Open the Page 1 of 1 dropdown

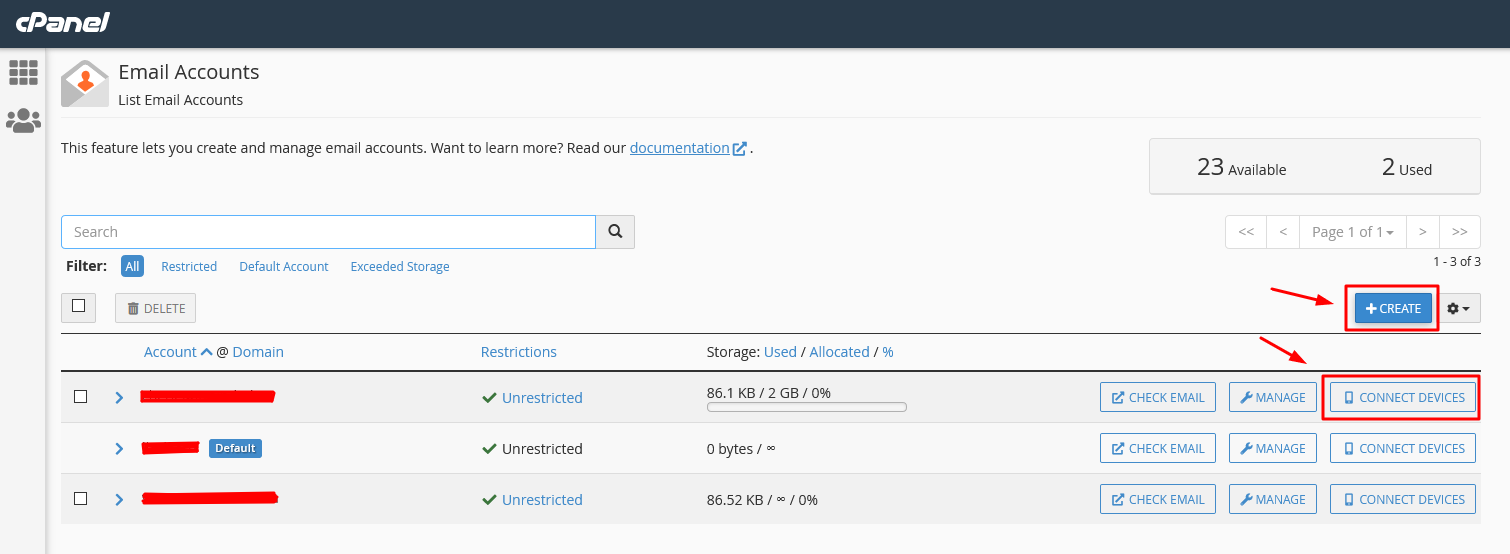(1352, 232)
